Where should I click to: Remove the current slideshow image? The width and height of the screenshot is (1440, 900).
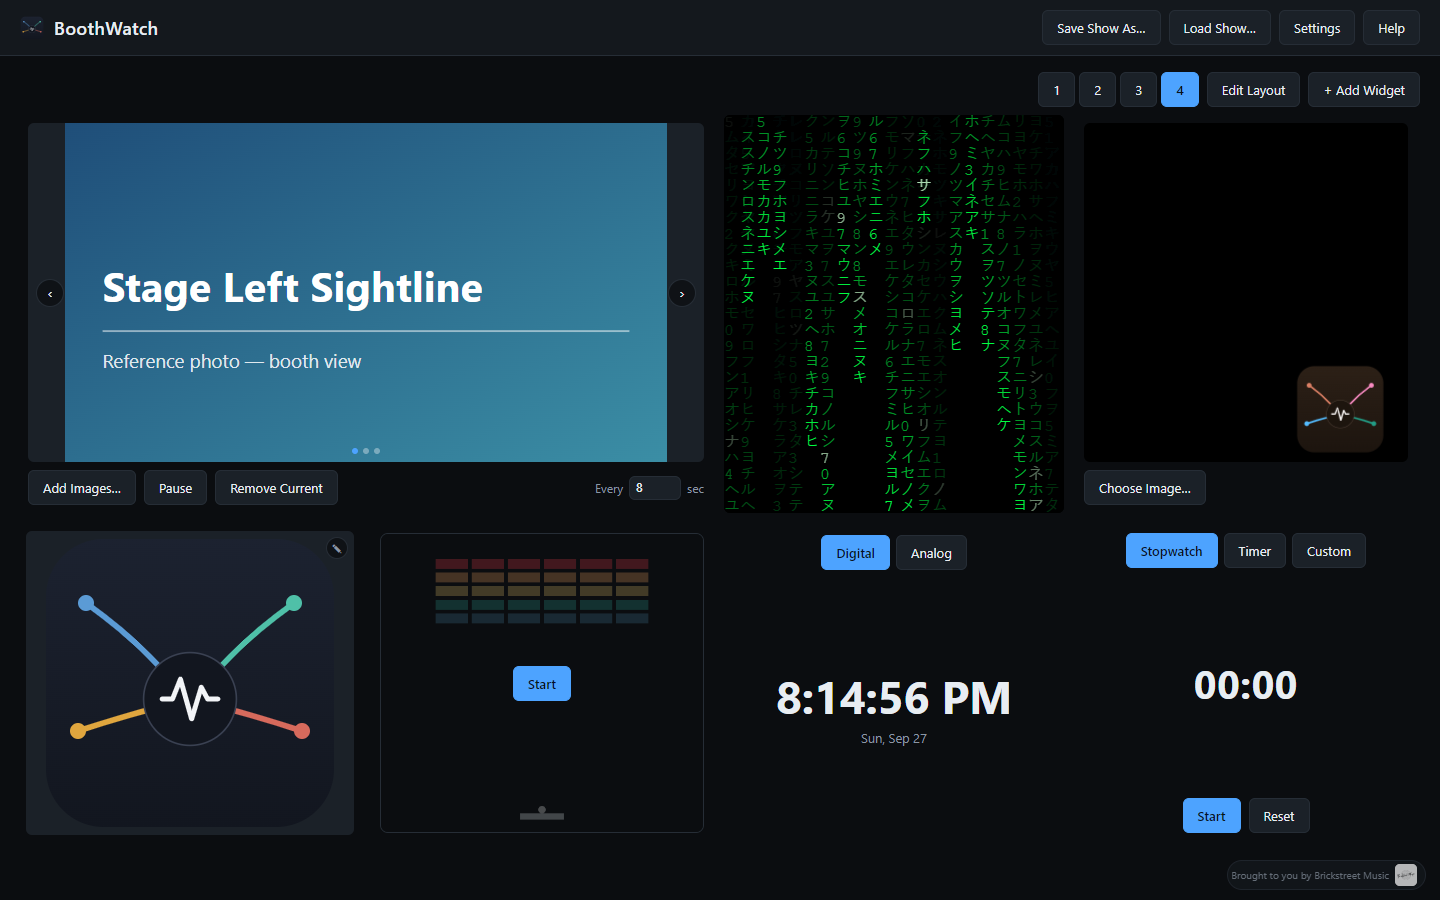pyautogui.click(x=276, y=488)
